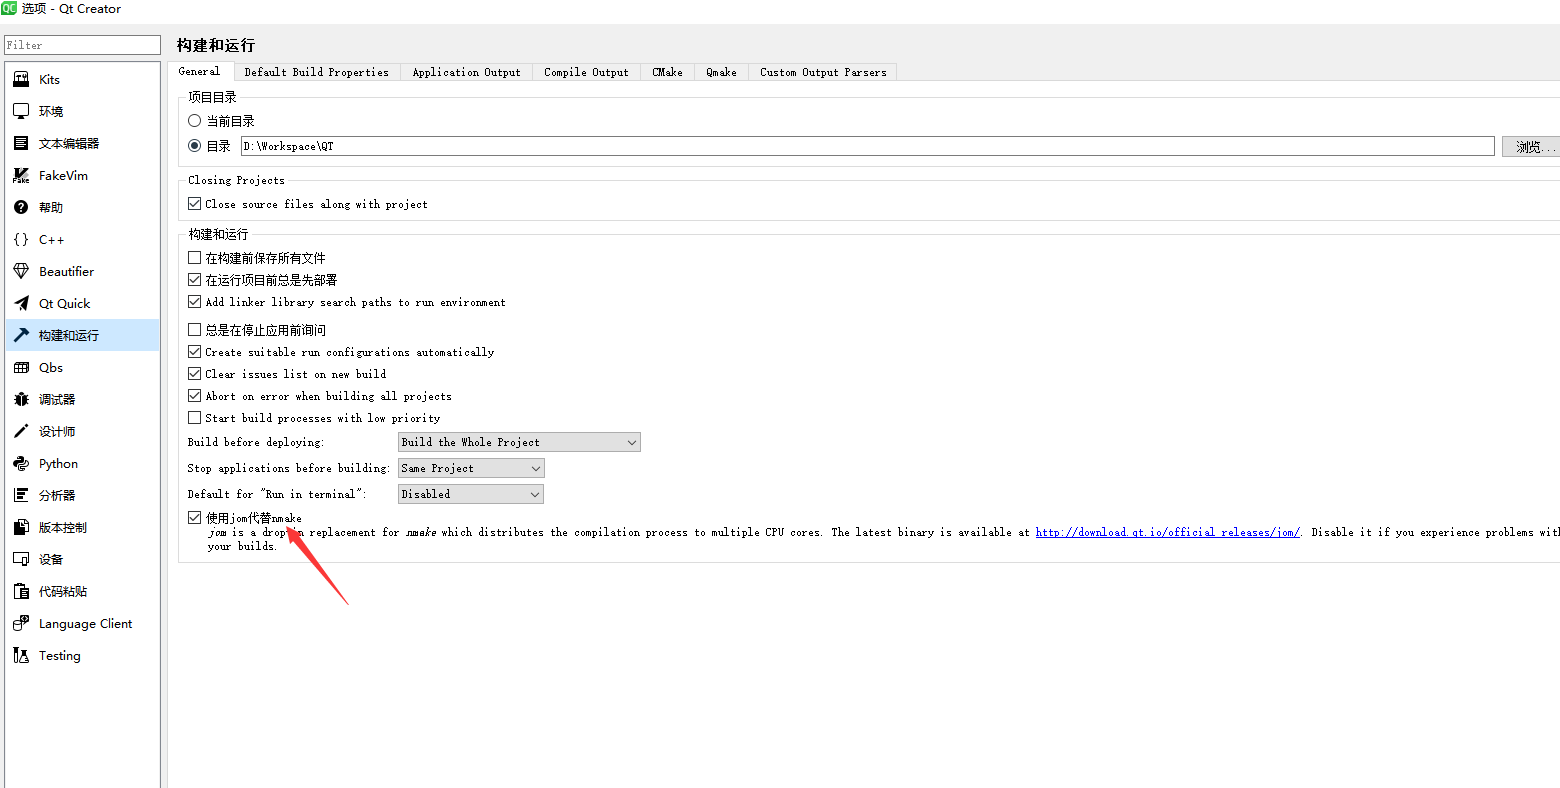Switch to the Compile Output tab

[586, 72]
